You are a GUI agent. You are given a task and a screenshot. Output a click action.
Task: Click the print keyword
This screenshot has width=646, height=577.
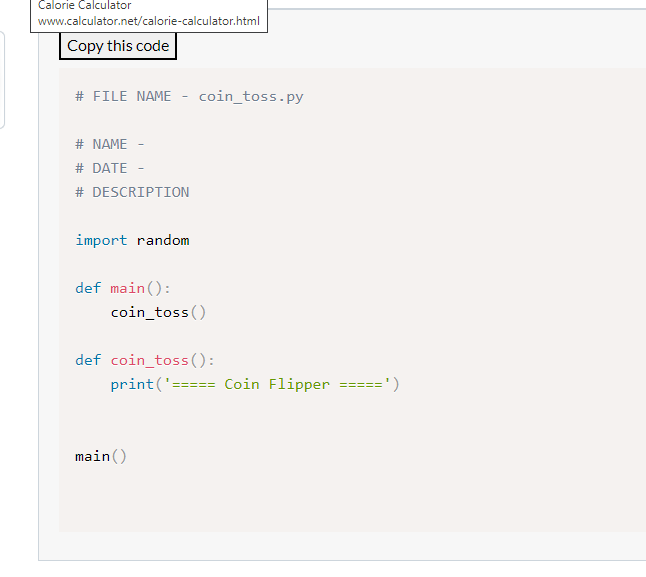click(132, 385)
